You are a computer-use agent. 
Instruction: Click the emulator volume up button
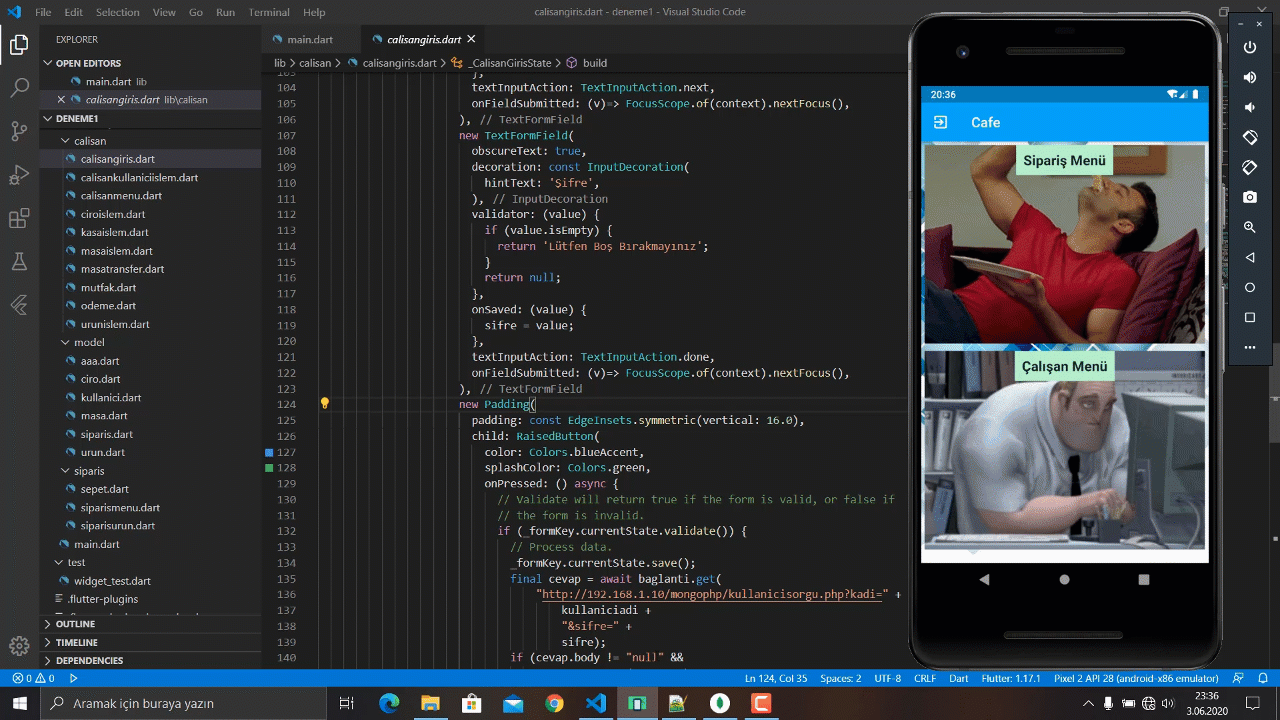tap(1249, 78)
